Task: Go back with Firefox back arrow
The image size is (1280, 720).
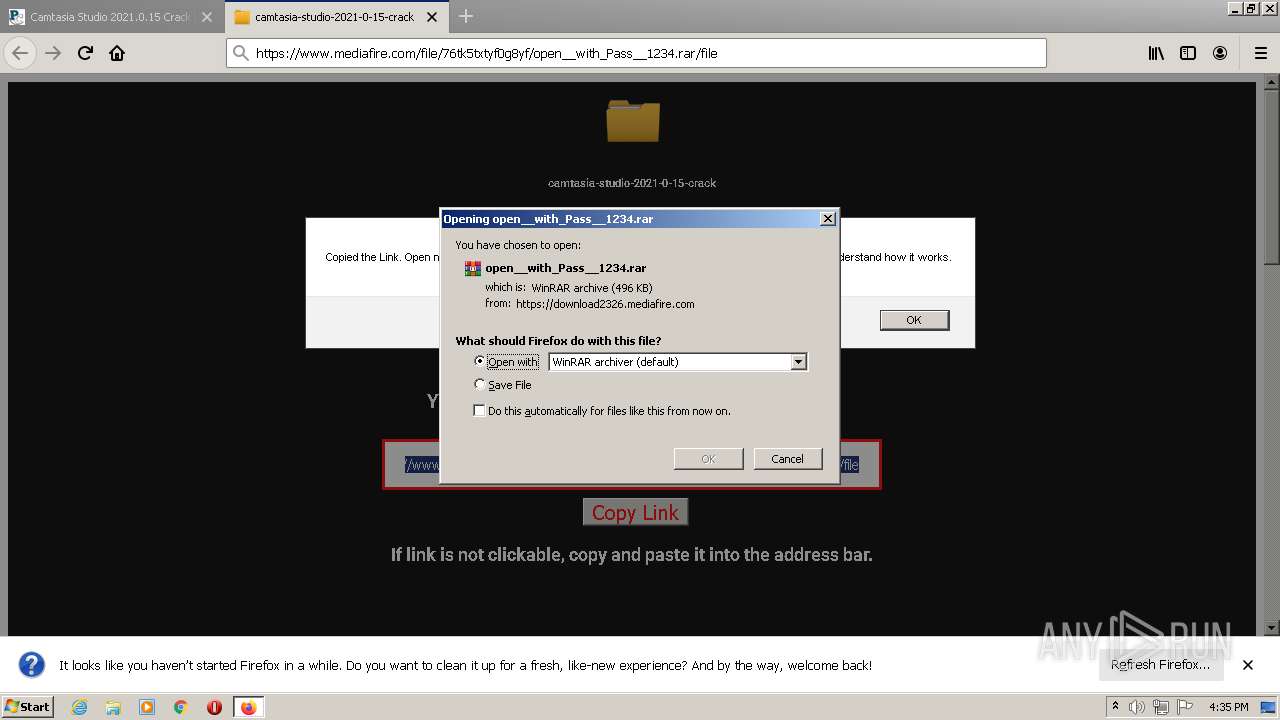Action: tap(20, 53)
